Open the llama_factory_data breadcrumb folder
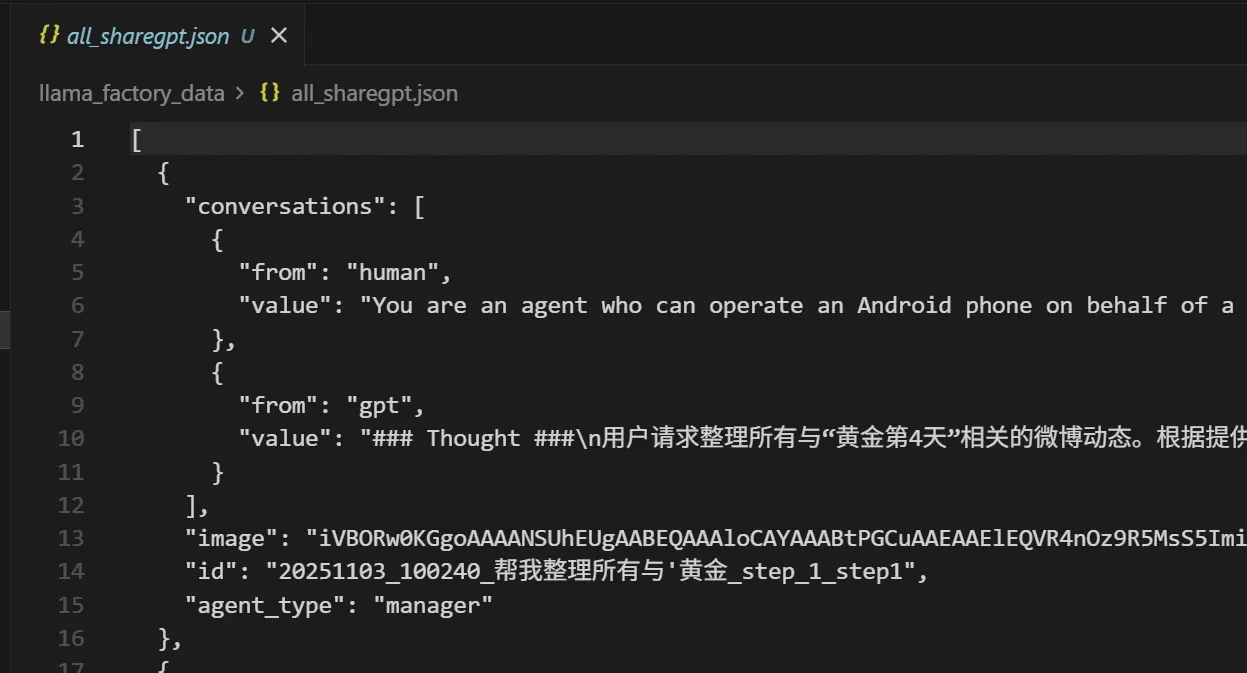The height and width of the screenshot is (673, 1247). click(x=131, y=93)
